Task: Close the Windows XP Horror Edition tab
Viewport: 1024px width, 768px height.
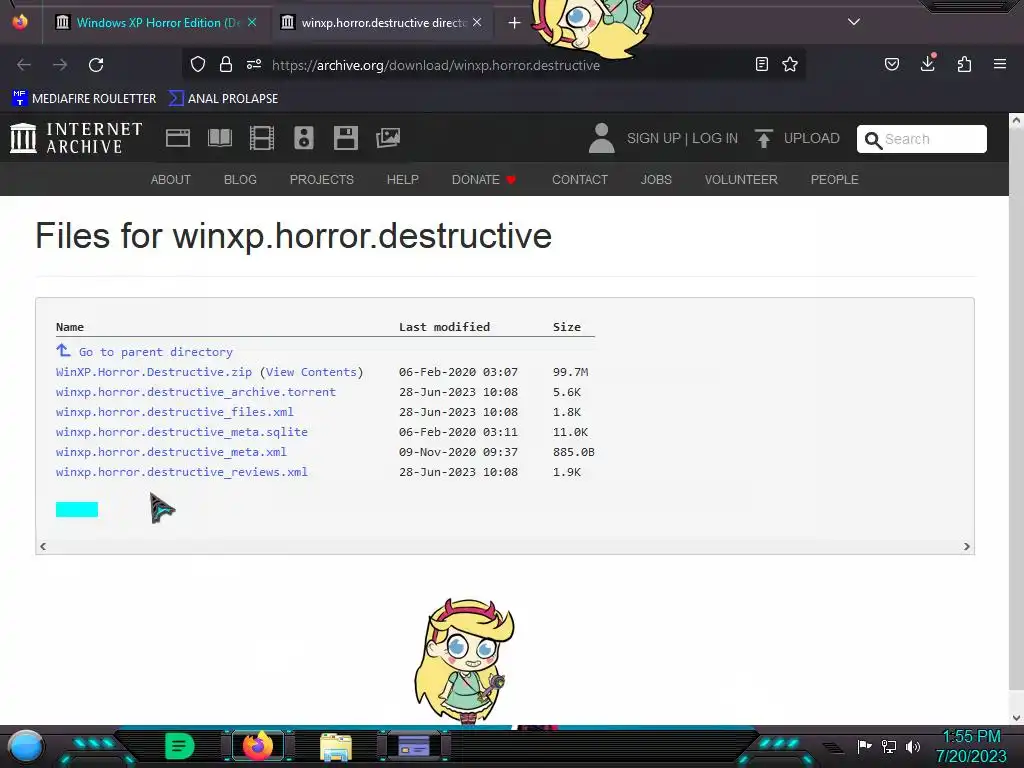Action: [252, 23]
